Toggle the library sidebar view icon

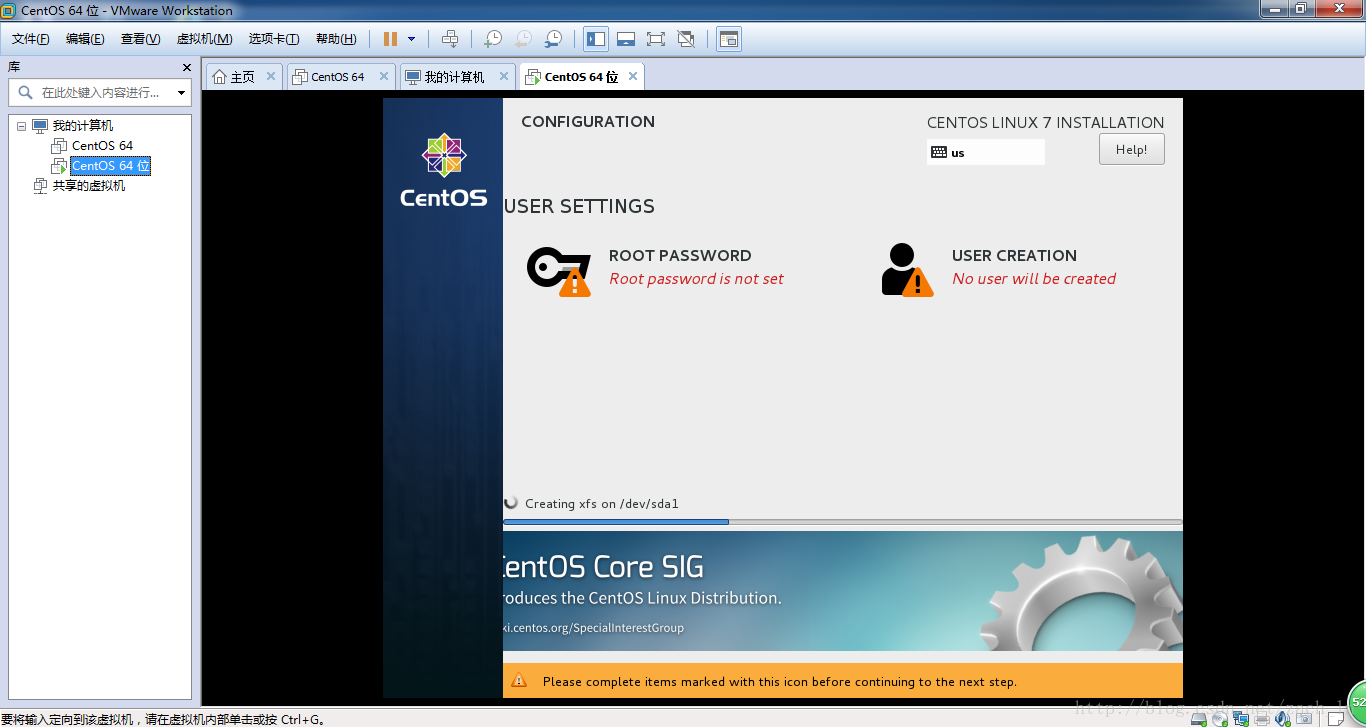click(x=596, y=39)
